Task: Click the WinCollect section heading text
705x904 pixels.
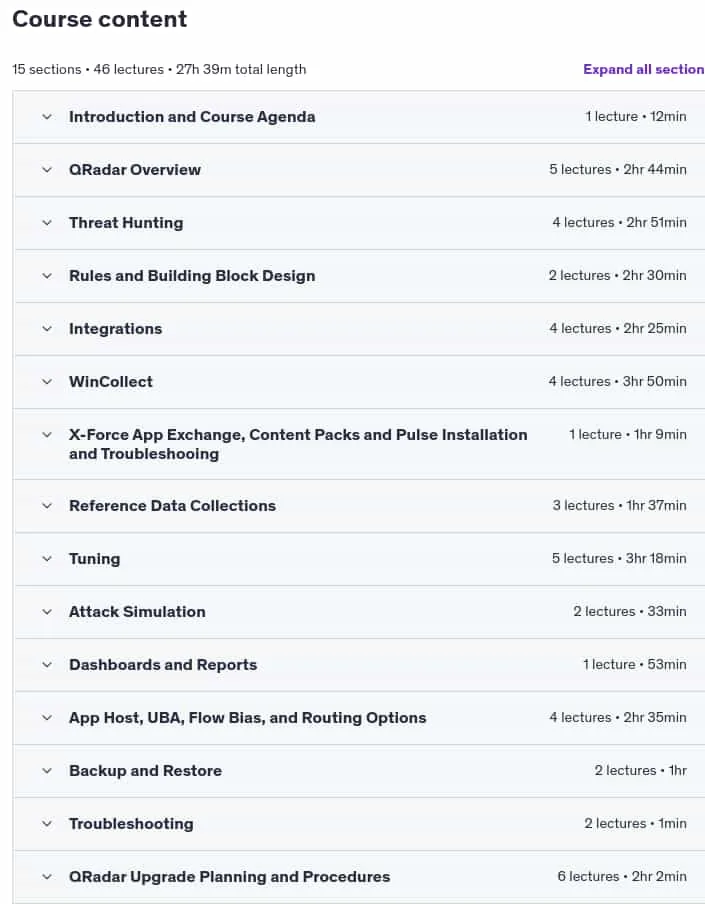Action: pyautogui.click(x=111, y=382)
